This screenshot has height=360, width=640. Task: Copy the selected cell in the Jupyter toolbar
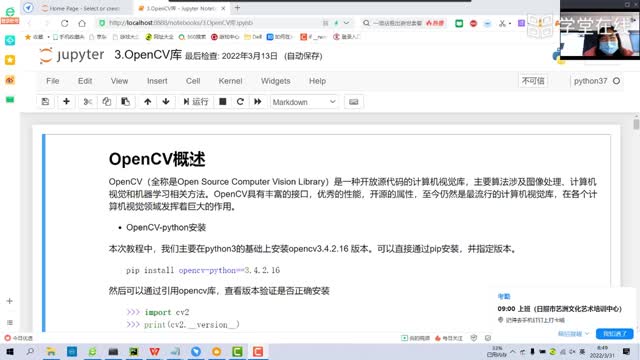107,102
